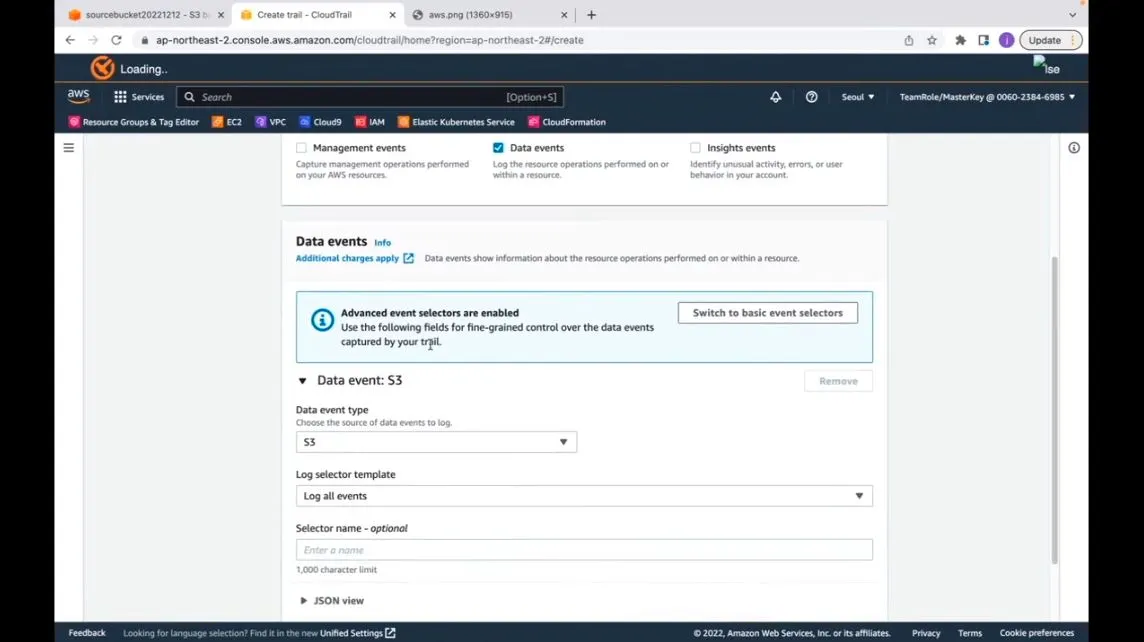The height and width of the screenshot is (642, 1144).
Task: Expand the left navigation hamburger menu
Action: (x=69, y=148)
